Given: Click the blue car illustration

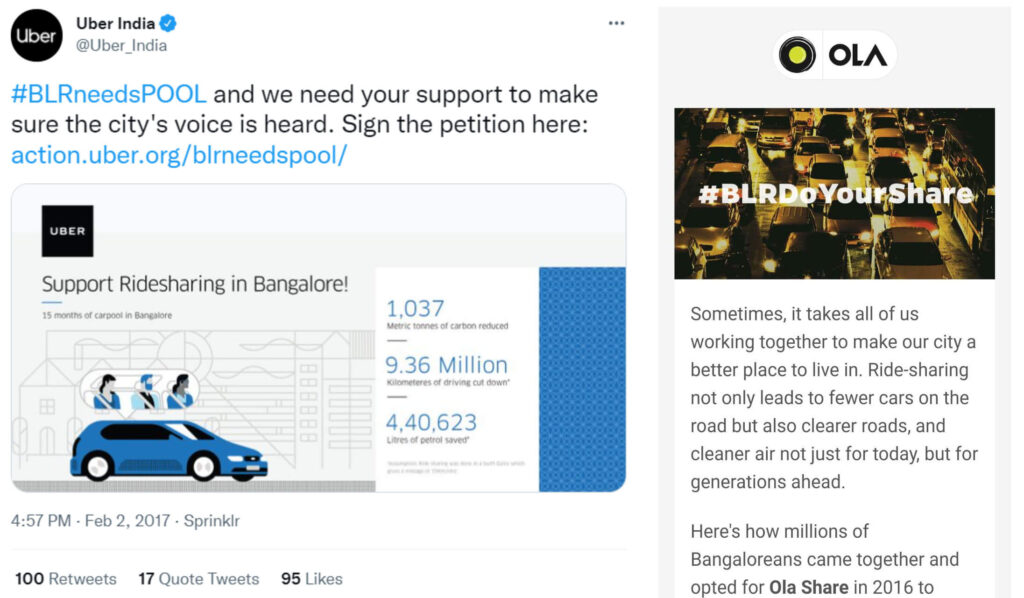Looking at the screenshot, I should click(168, 450).
